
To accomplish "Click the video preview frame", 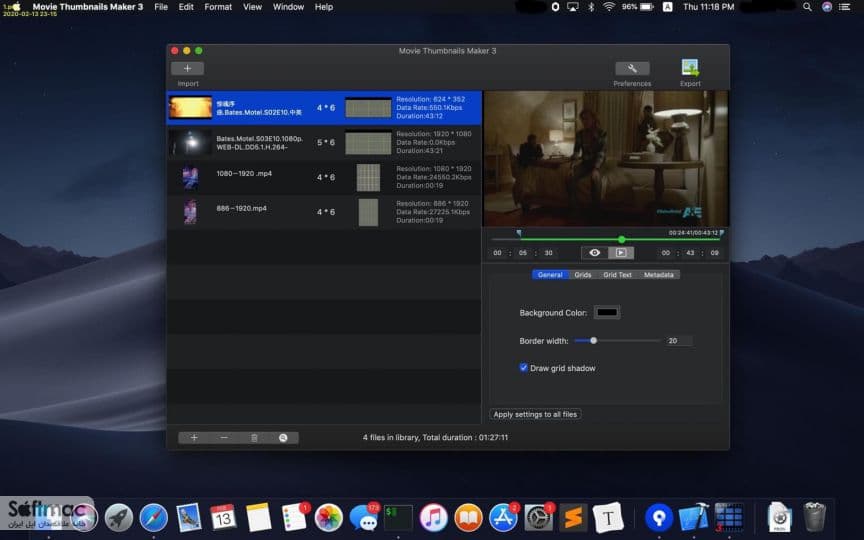I will click(x=606, y=159).
